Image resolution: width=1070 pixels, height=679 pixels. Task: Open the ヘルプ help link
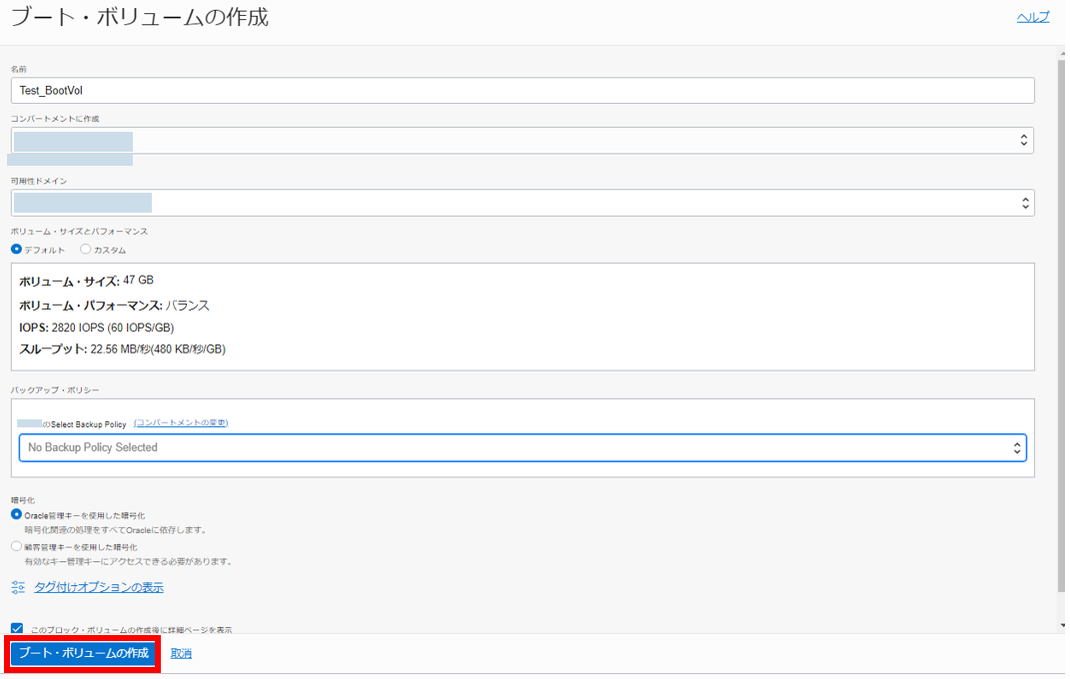coord(1032,17)
